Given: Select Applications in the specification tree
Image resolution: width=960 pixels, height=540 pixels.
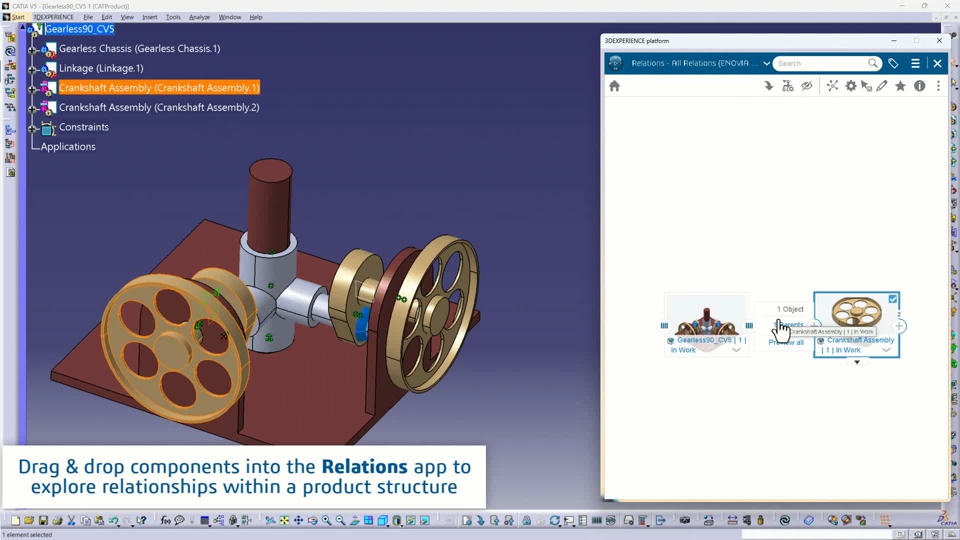Looking at the screenshot, I should coord(68,146).
